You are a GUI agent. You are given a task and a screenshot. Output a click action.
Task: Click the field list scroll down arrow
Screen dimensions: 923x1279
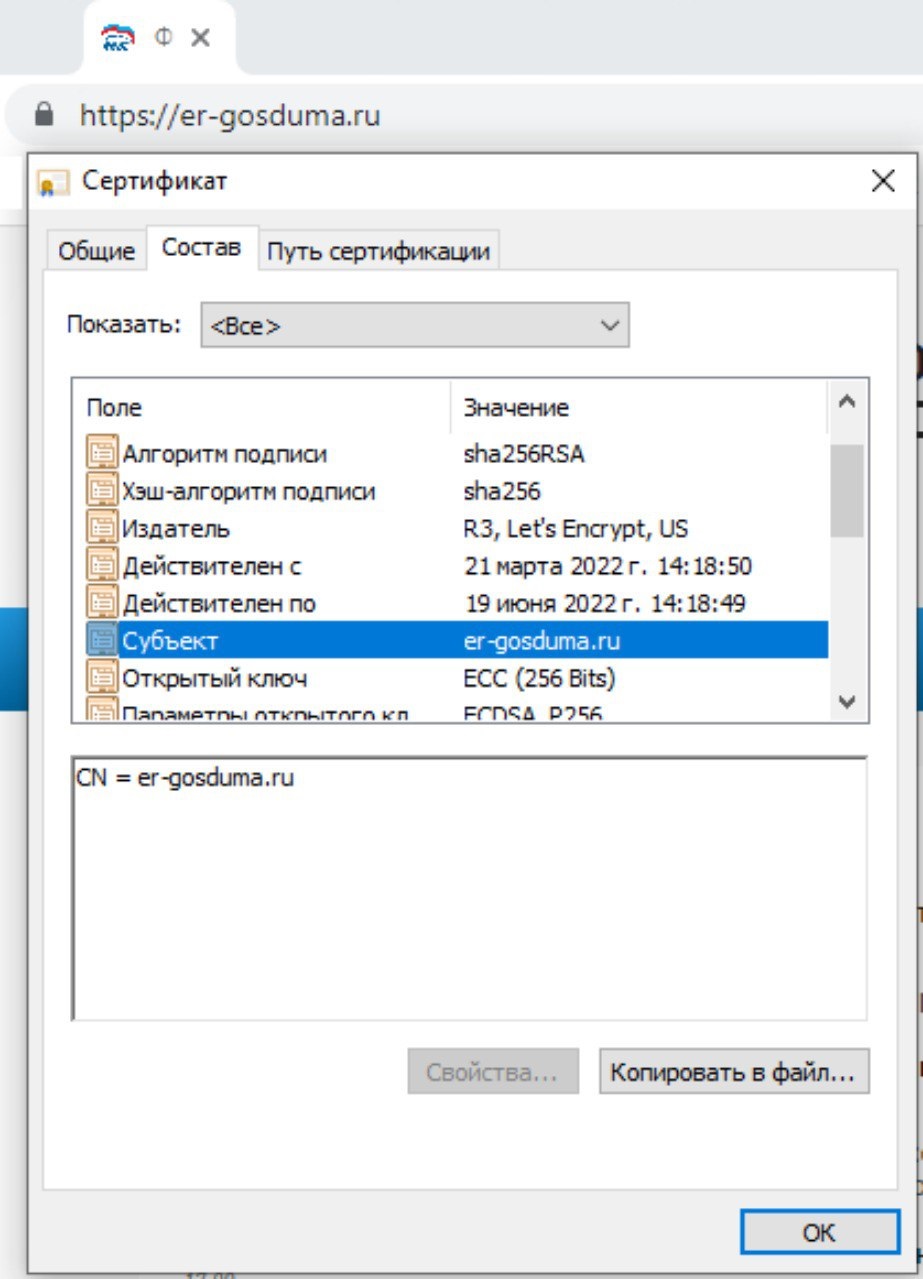[847, 702]
